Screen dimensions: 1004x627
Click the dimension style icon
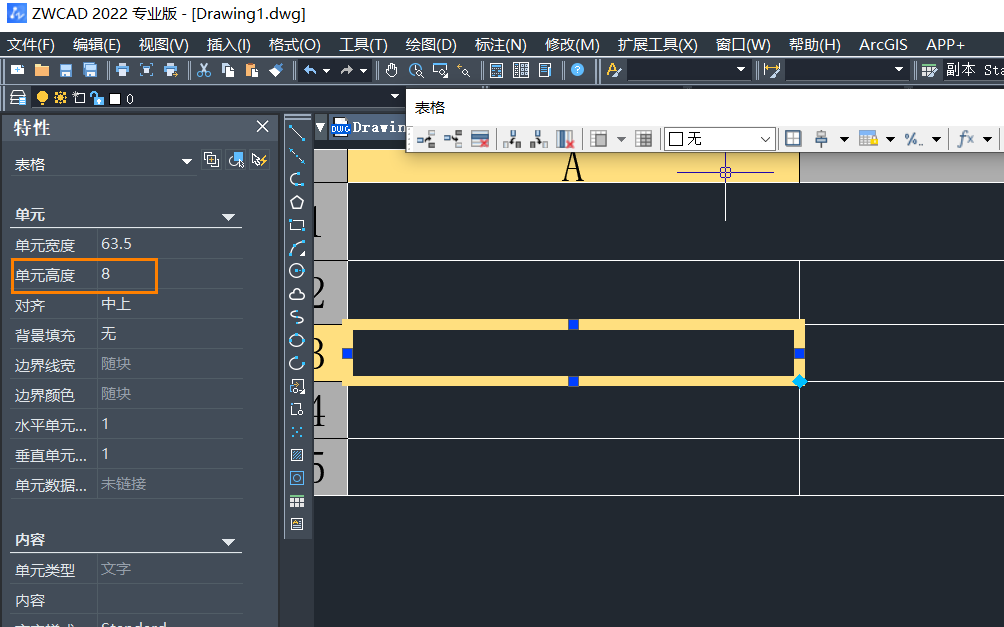coord(772,70)
